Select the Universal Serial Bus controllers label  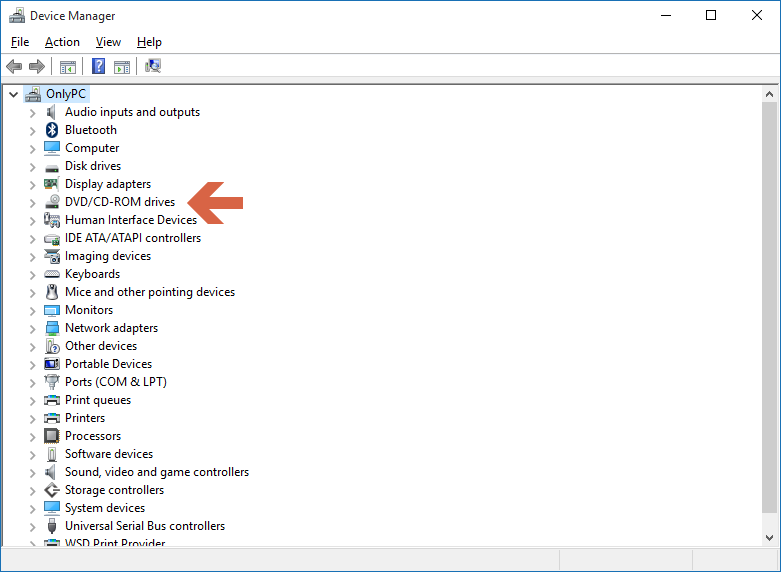(145, 526)
